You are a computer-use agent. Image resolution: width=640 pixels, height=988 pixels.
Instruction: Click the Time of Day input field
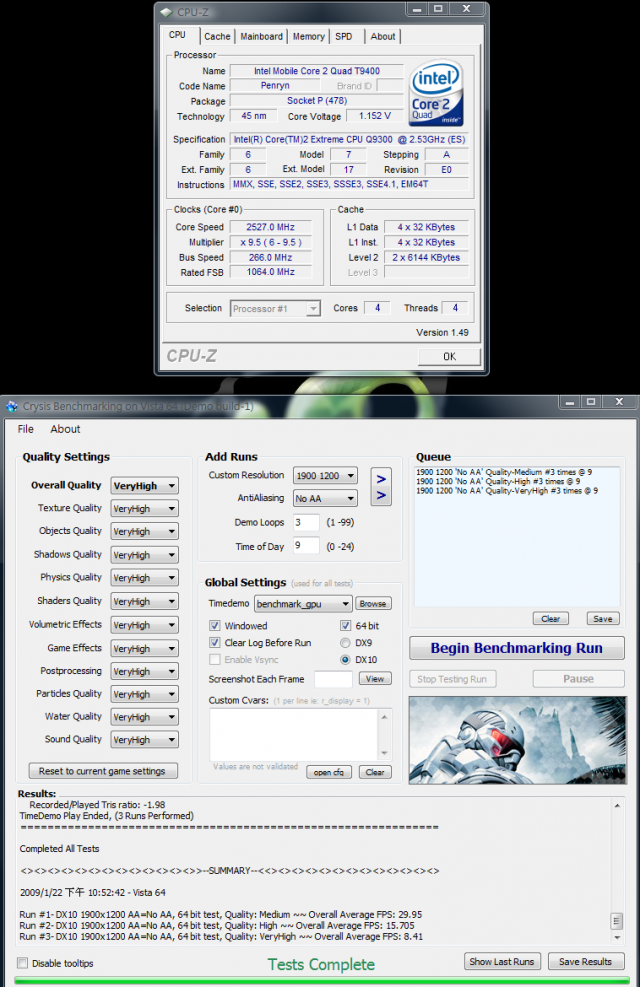(x=306, y=546)
